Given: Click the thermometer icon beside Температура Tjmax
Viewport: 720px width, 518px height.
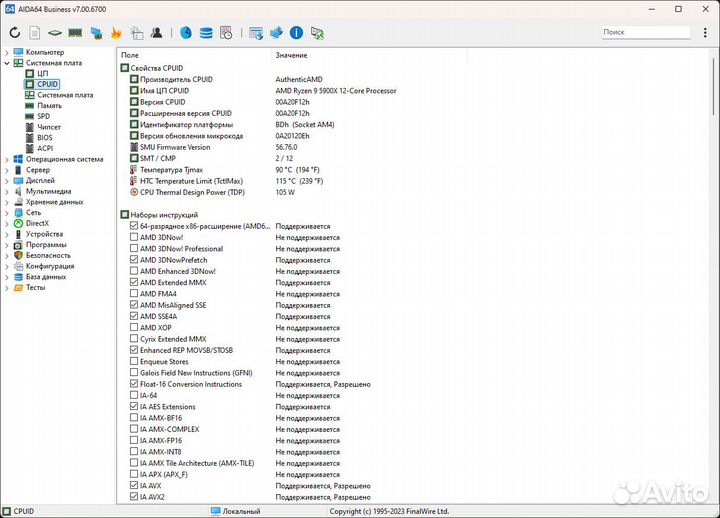Looking at the screenshot, I should (134, 170).
